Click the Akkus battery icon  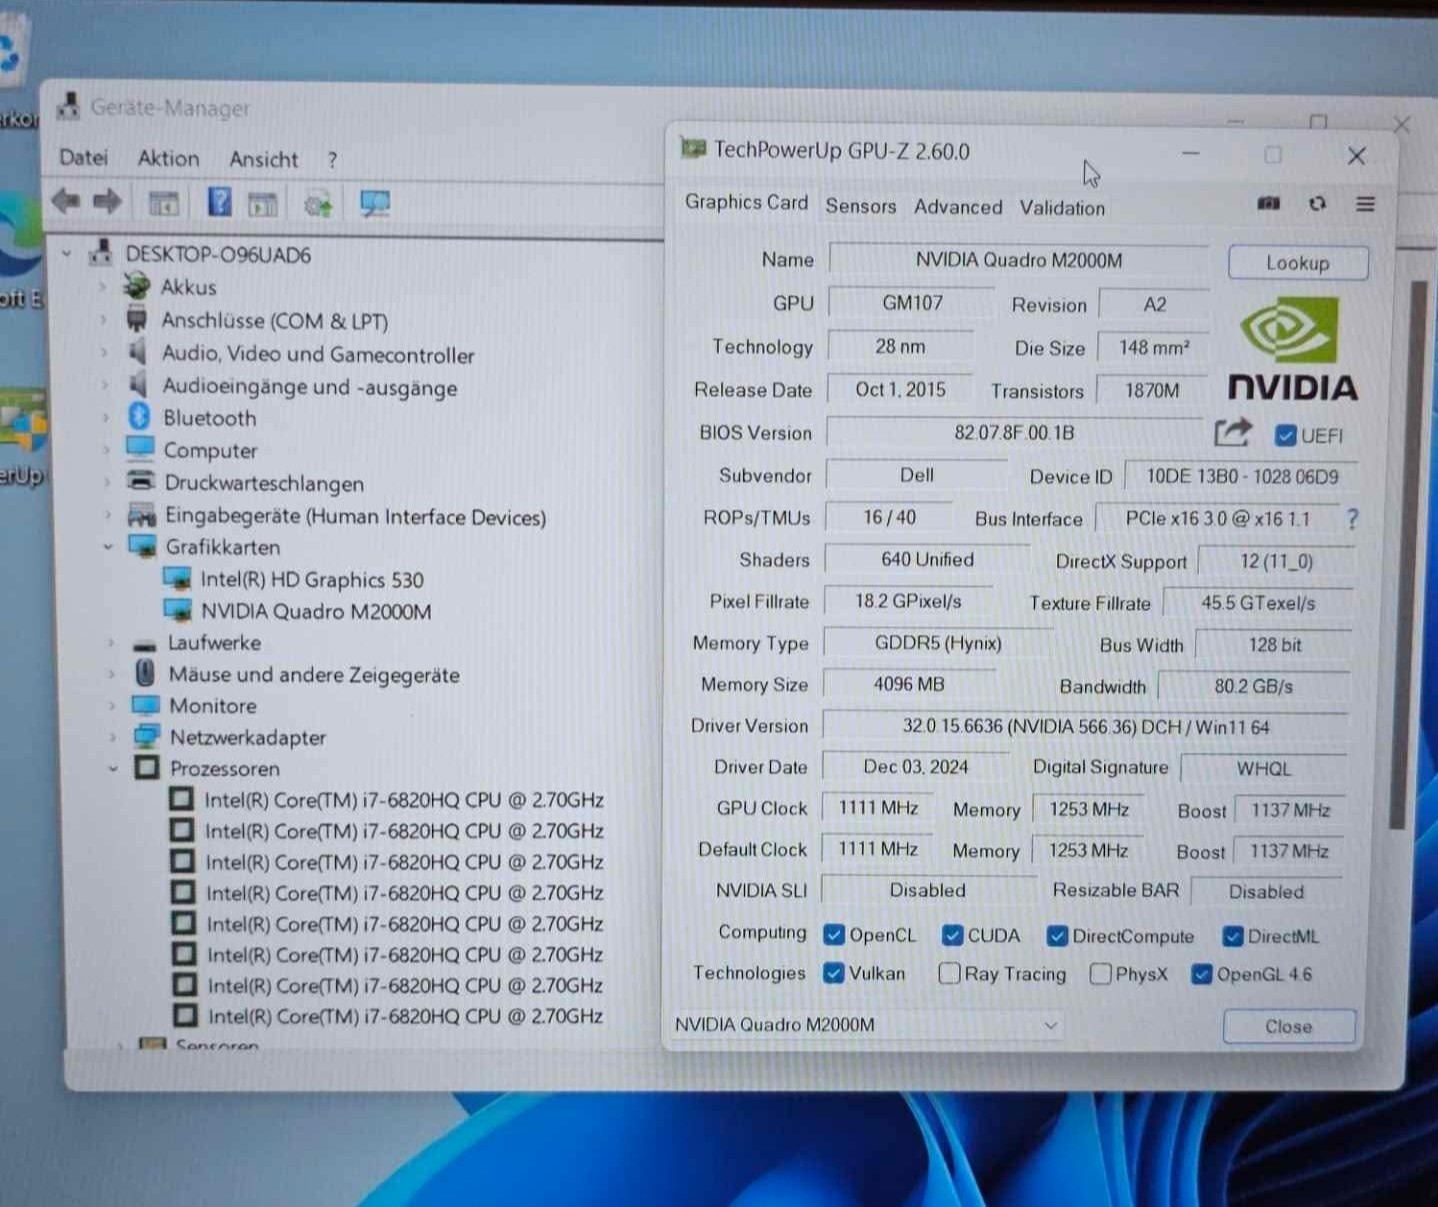click(x=136, y=286)
